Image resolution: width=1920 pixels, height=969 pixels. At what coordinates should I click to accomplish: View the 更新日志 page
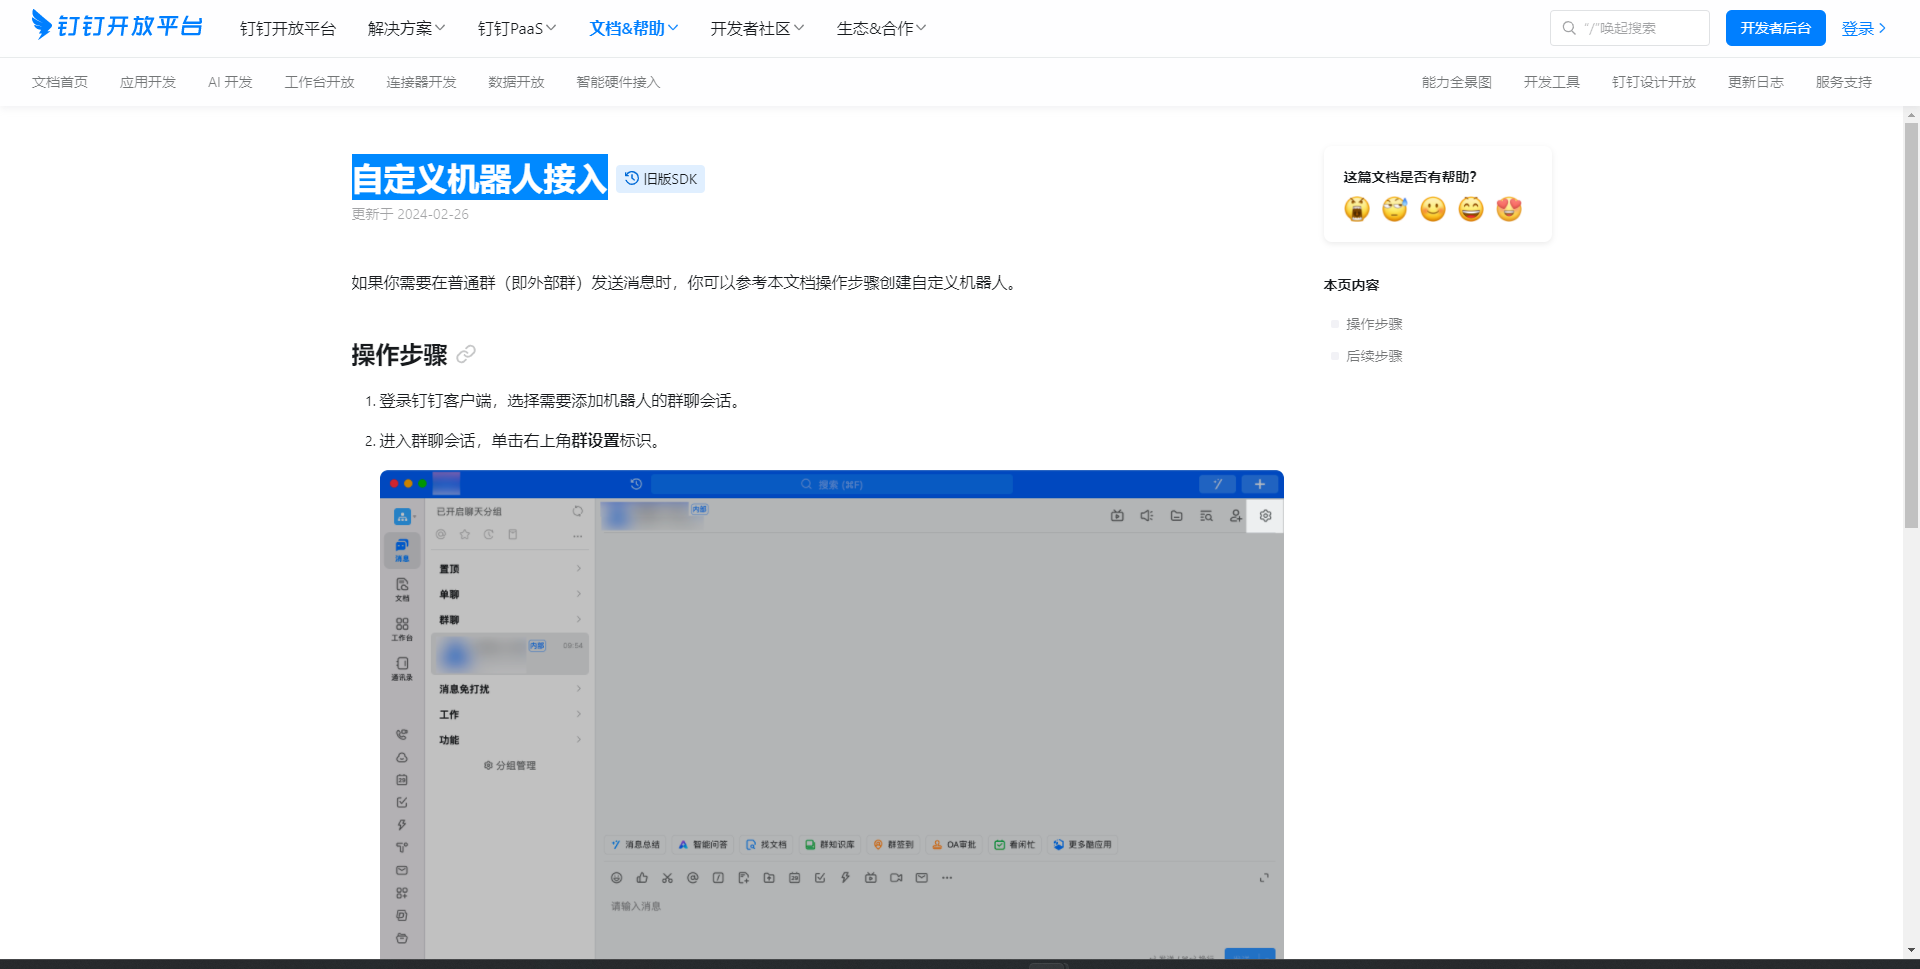click(x=1756, y=82)
